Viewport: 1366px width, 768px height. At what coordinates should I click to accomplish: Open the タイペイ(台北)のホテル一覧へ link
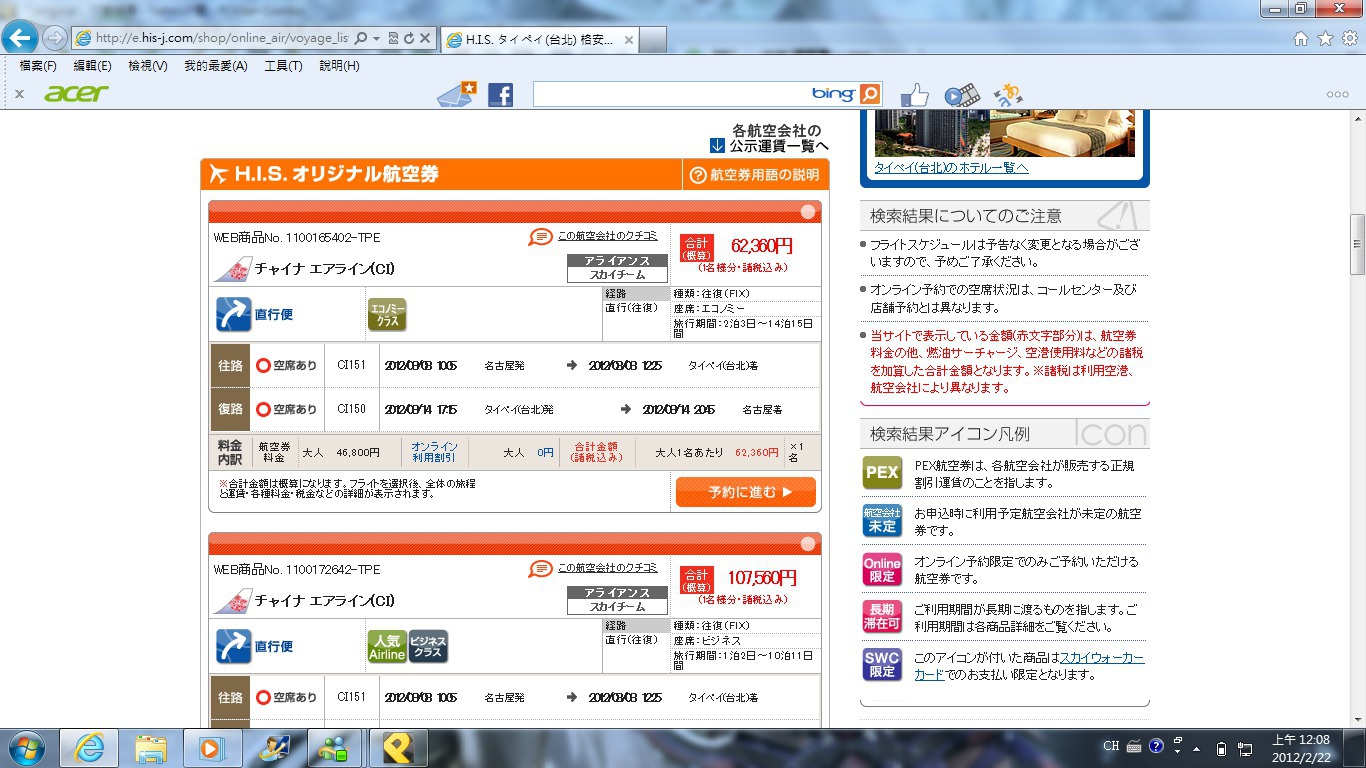[x=951, y=168]
